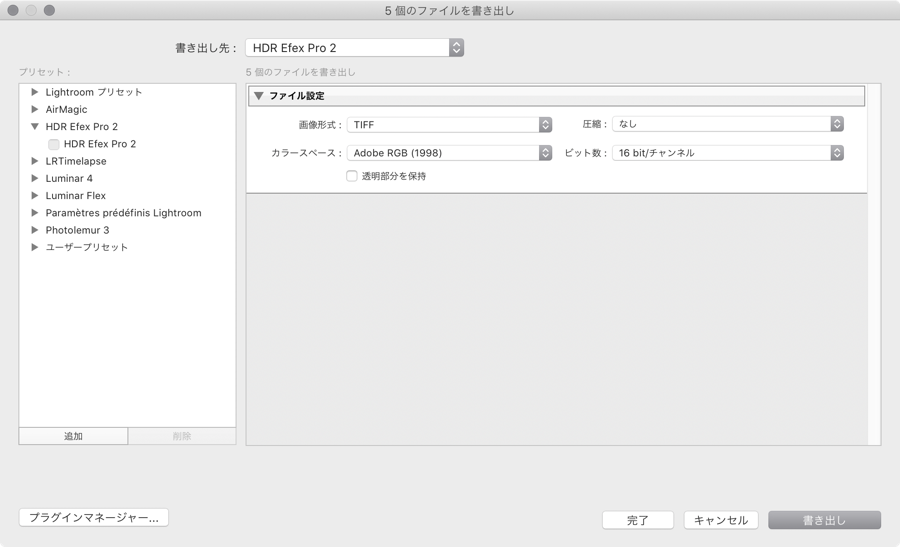The width and height of the screenshot is (900, 547).
Task: Click the greyed-out 削除 button
Action: click(x=182, y=436)
